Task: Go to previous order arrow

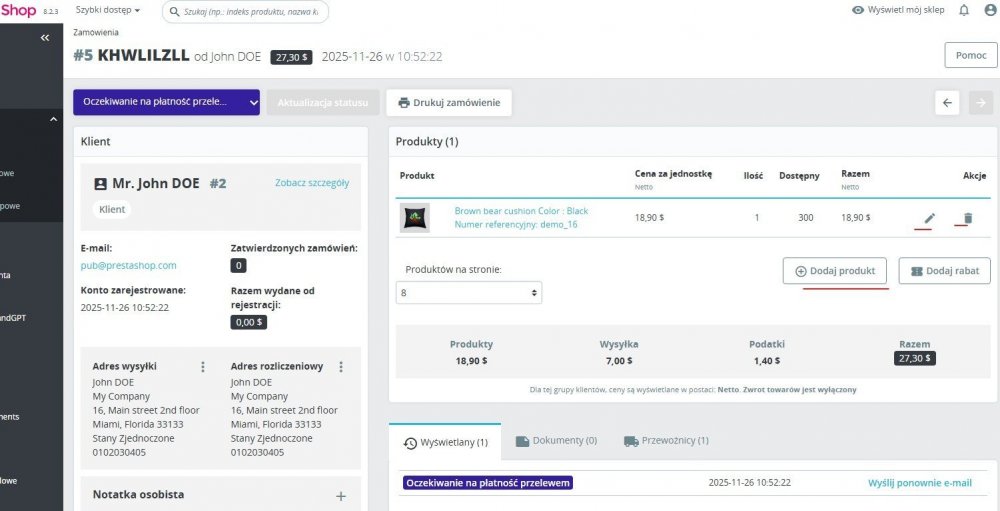Action: [x=947, y=103]
